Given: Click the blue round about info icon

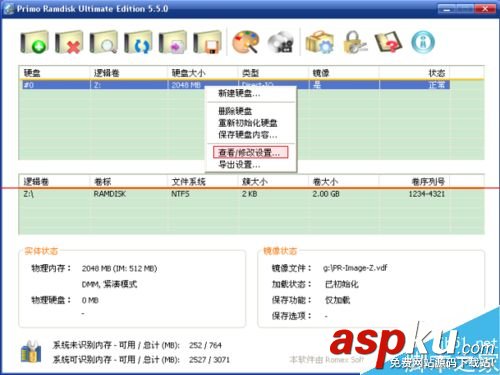Looking at the screenshot, I should pos(423,42).
